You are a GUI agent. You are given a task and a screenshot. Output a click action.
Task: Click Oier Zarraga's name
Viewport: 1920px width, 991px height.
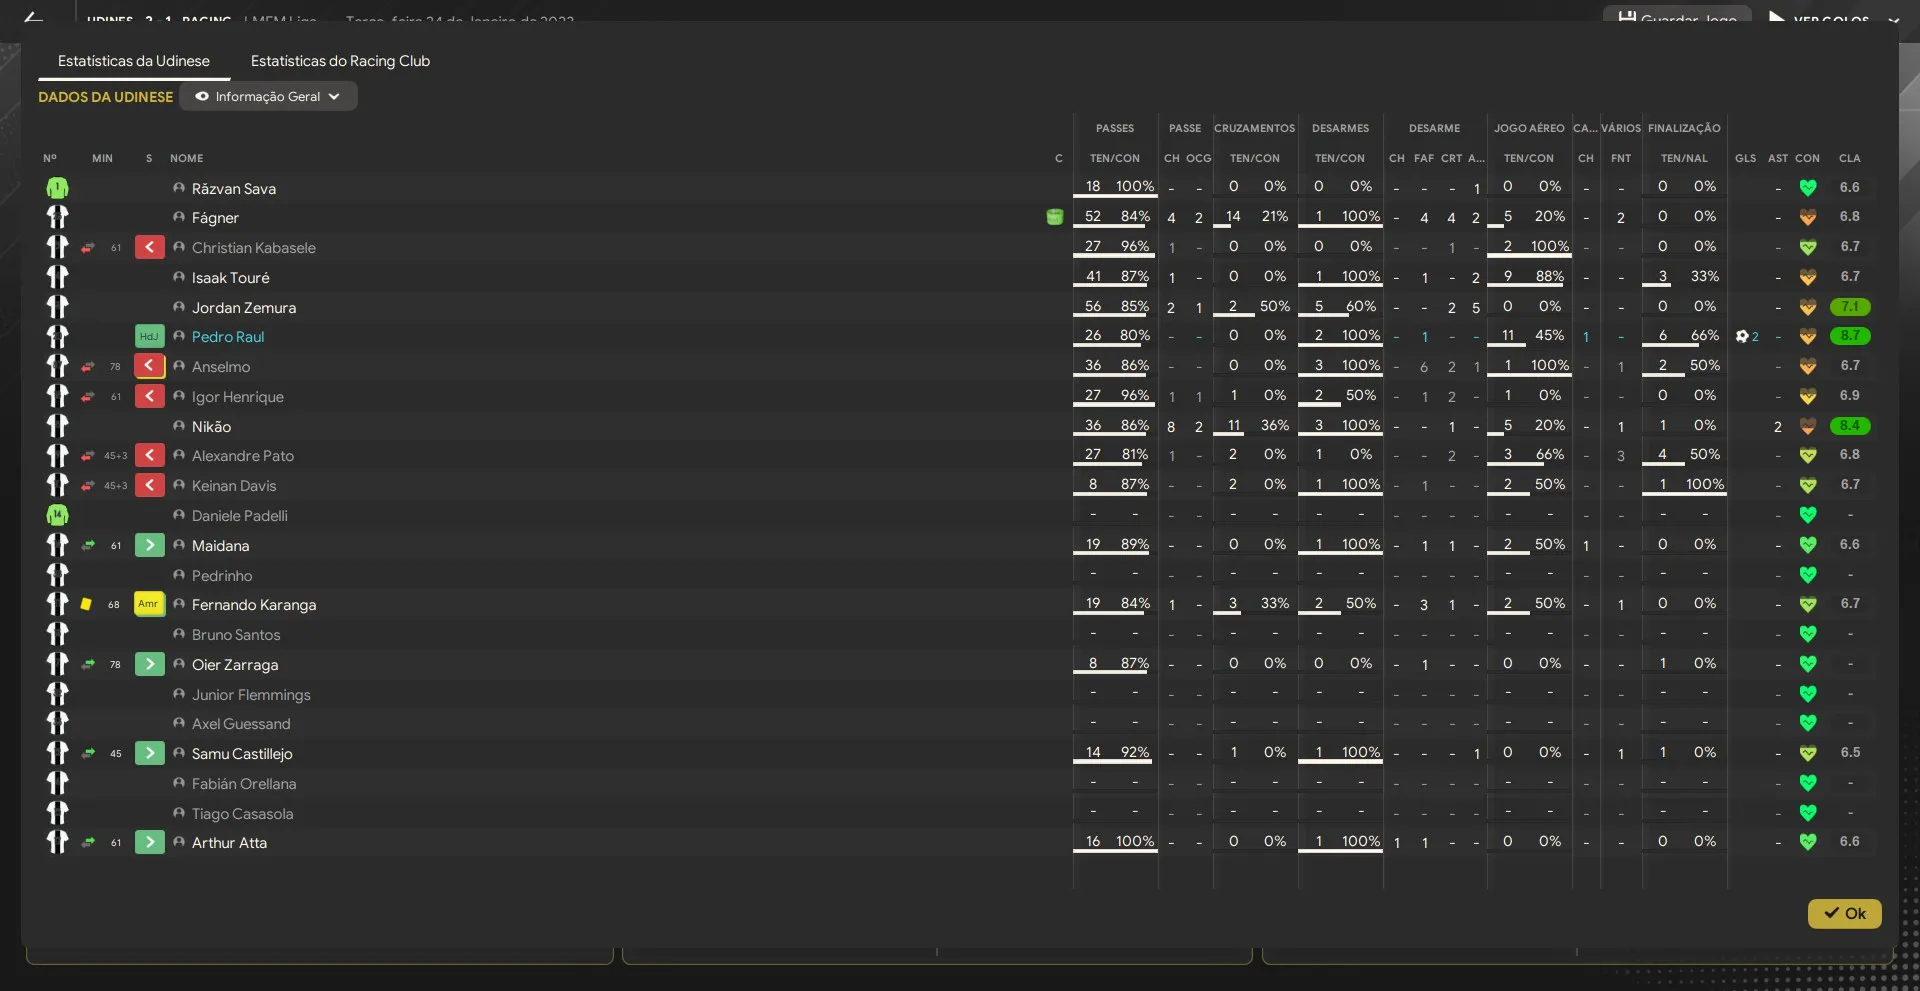point(235,665)
